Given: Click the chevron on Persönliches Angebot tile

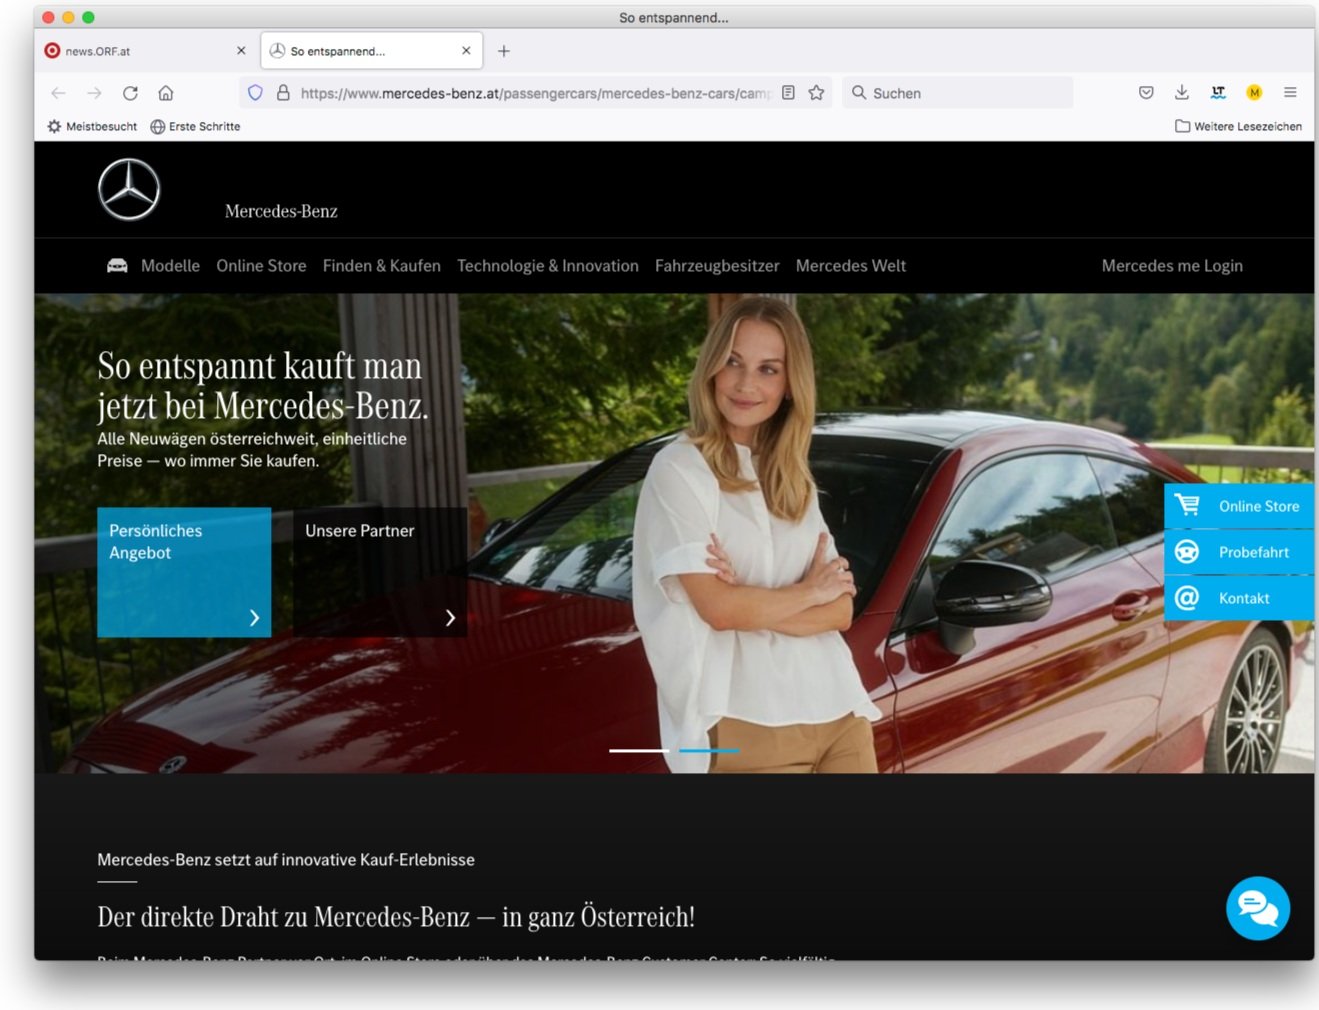Looking at the screenshot, I should (254, 618).
